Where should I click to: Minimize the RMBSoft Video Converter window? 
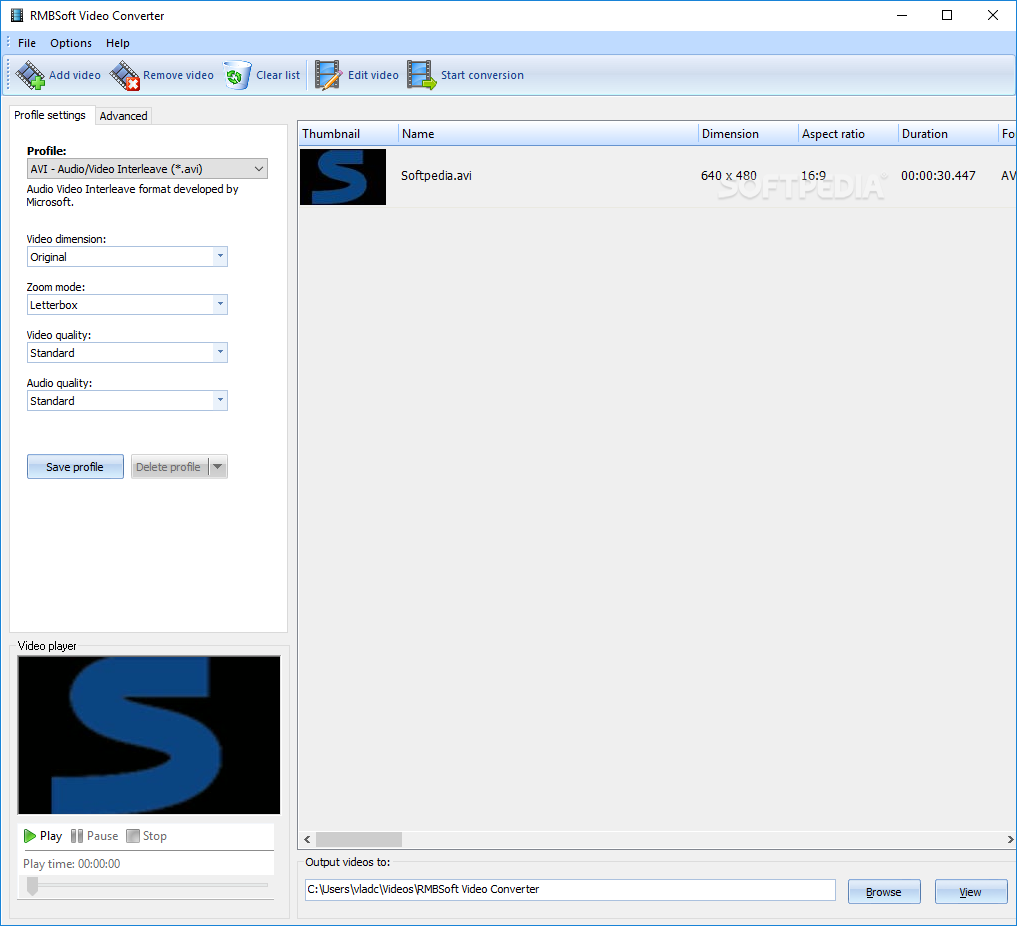coord(902,15)
